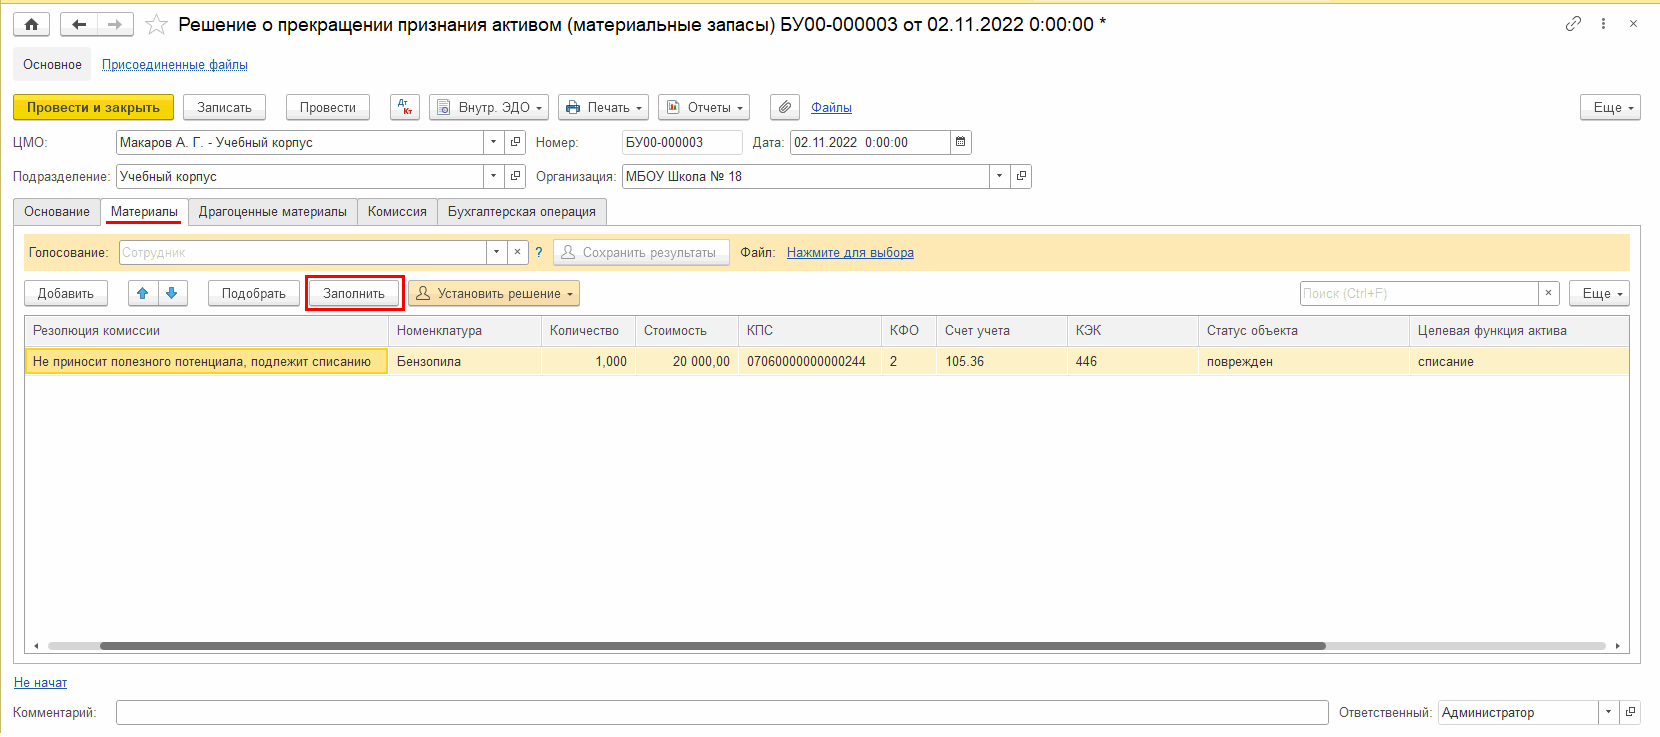1660x737 pixels.
Task: Move the row down with the arrow
Action: pos(172,293)
